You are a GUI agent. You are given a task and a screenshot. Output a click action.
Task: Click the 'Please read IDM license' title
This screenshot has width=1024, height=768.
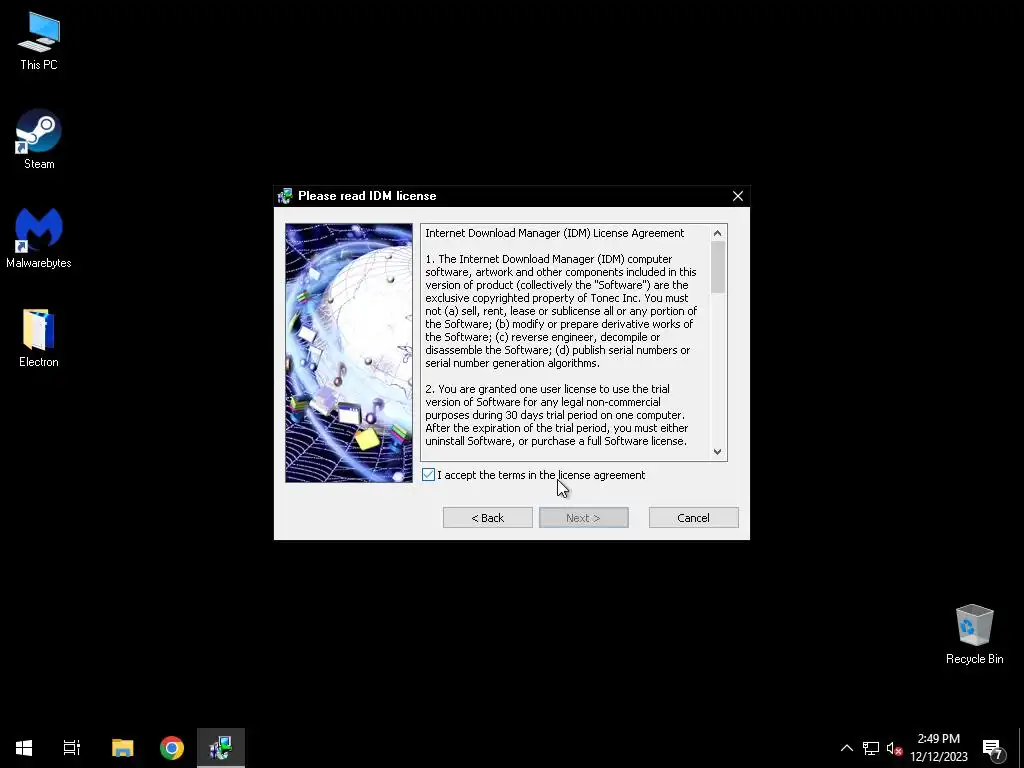tap(367, 196)
